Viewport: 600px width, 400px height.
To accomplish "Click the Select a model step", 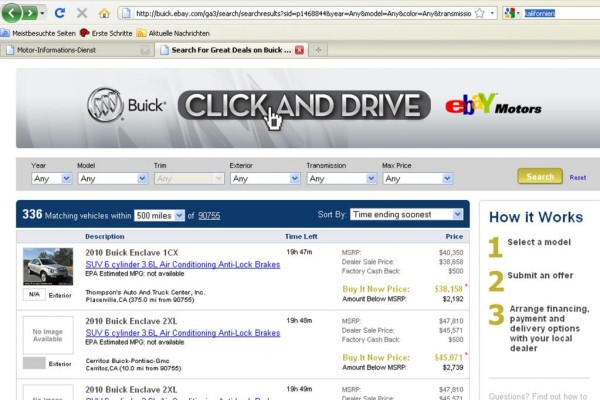I will (539, 242).
